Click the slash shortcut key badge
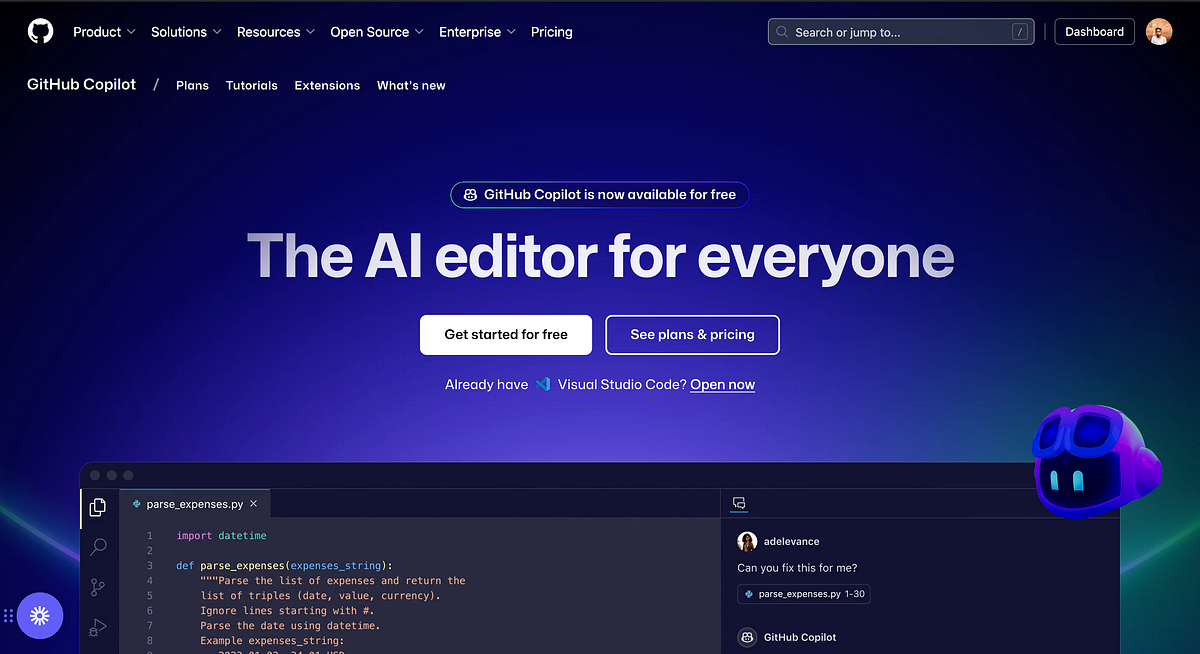 click(x=1019, y=32)
